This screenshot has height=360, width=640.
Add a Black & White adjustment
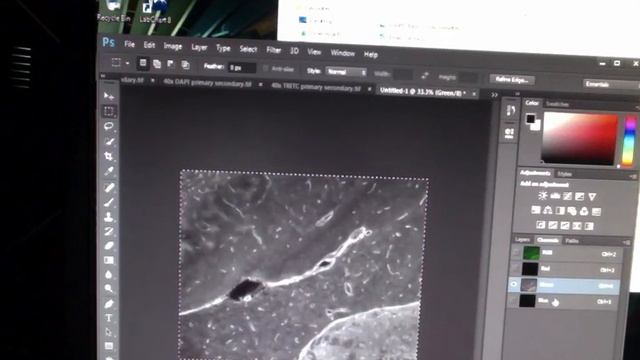pyautogui.click(x=560, y=211)
